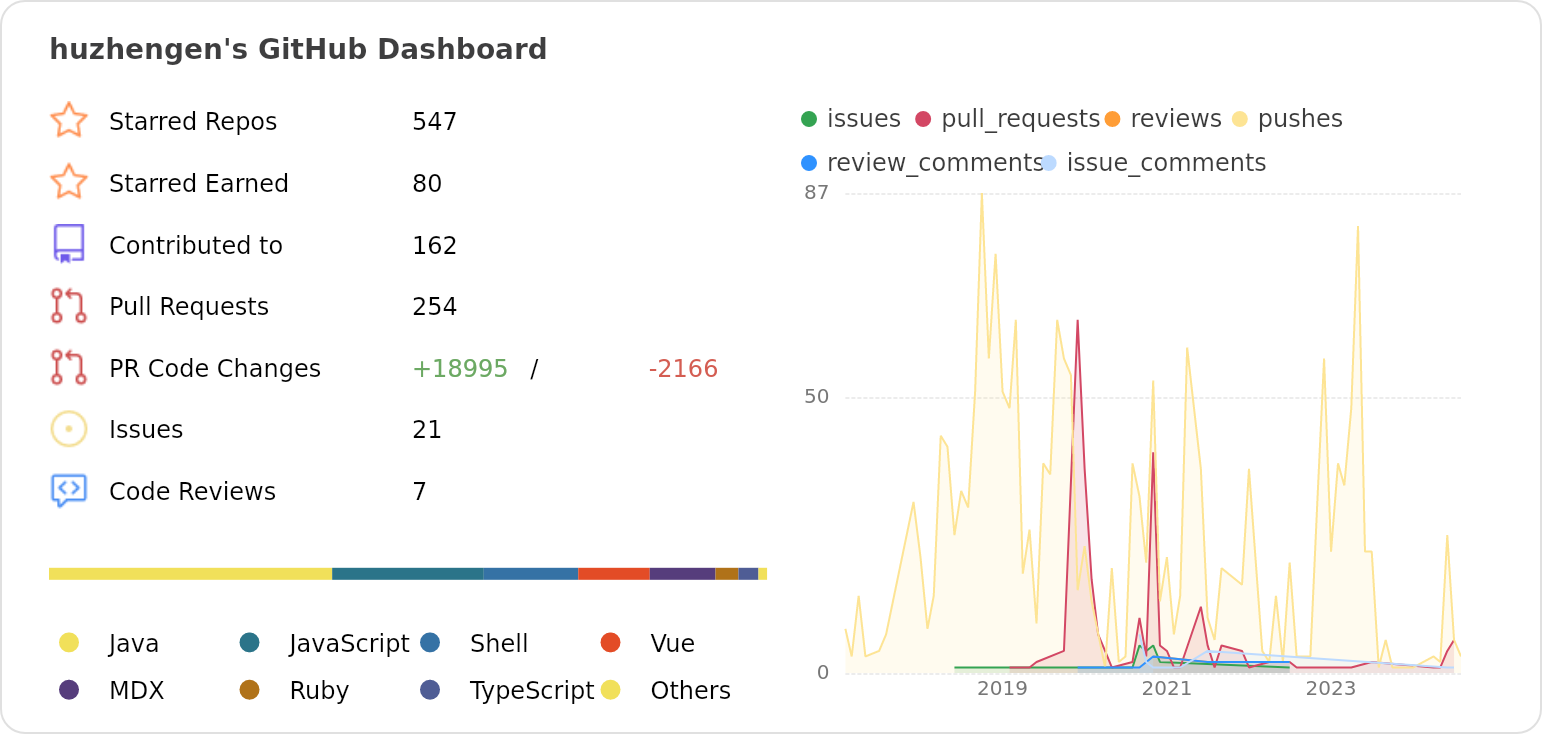Image resolution: width=1542 pixels, height=734 pixels.
Task: Click the 0 y-axis label
Action: [823, 673]
